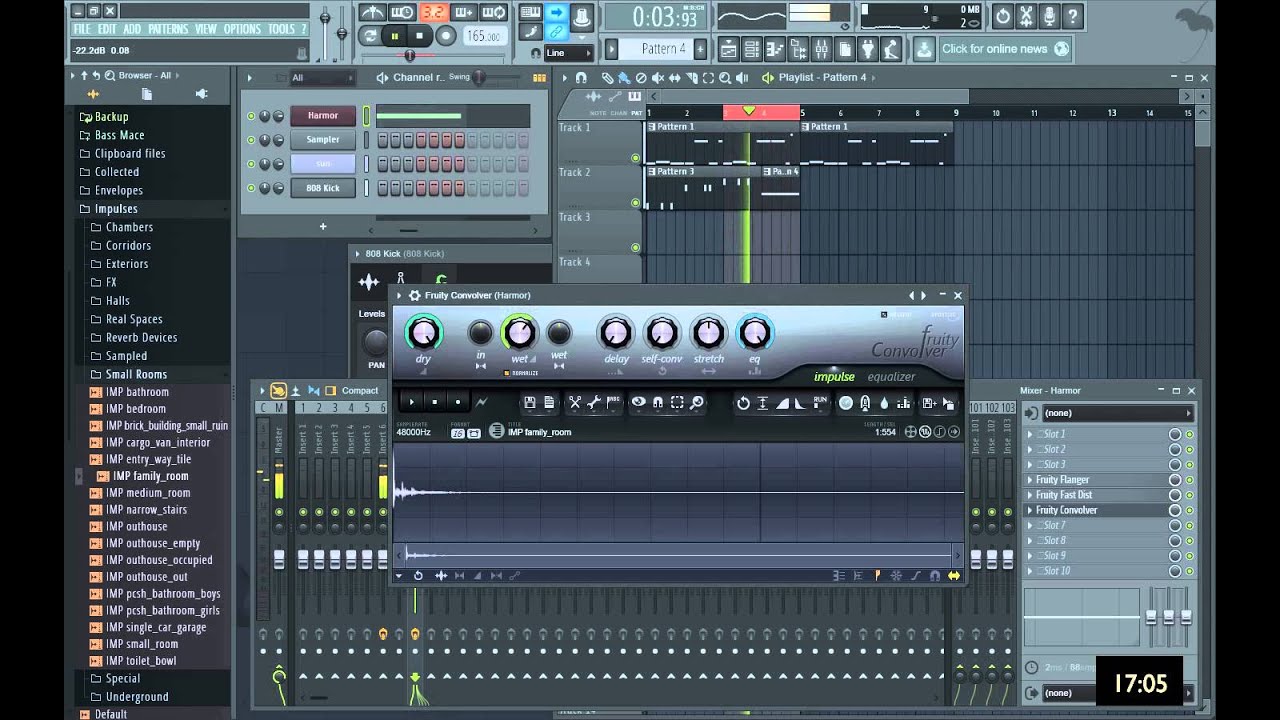Image resolution: width=1280 pixels, height=720 pixels.
Task: Toggle the Sampler channel mute LED
Action: 251,140
